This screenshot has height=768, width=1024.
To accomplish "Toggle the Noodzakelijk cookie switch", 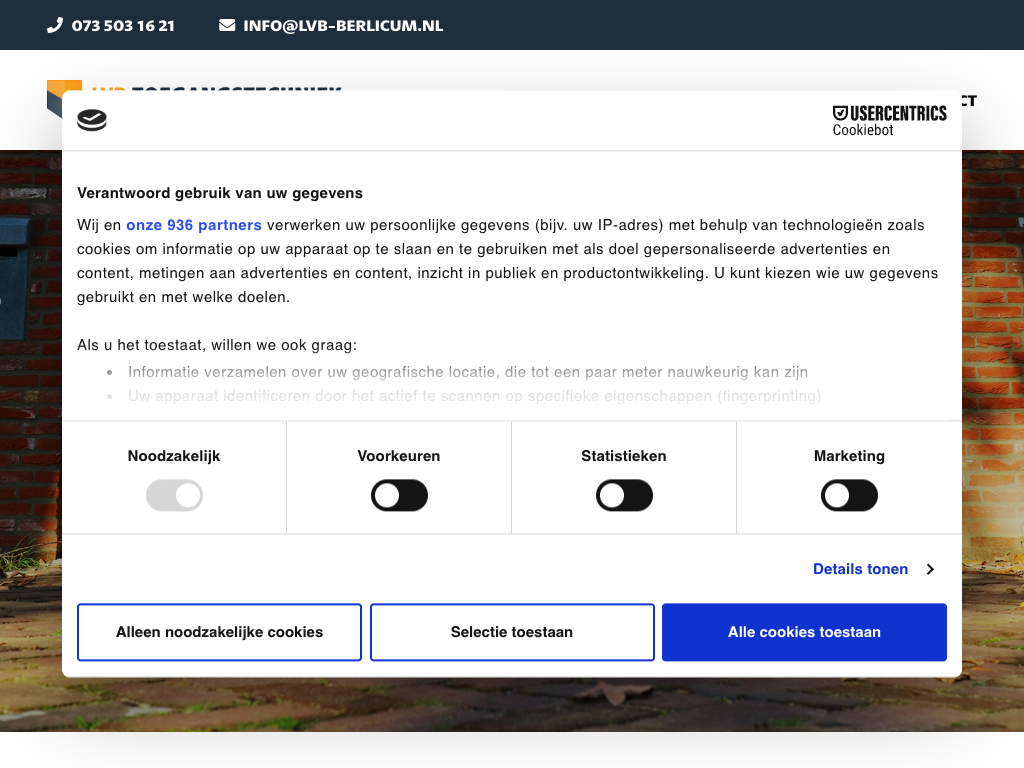I will 174,495.
